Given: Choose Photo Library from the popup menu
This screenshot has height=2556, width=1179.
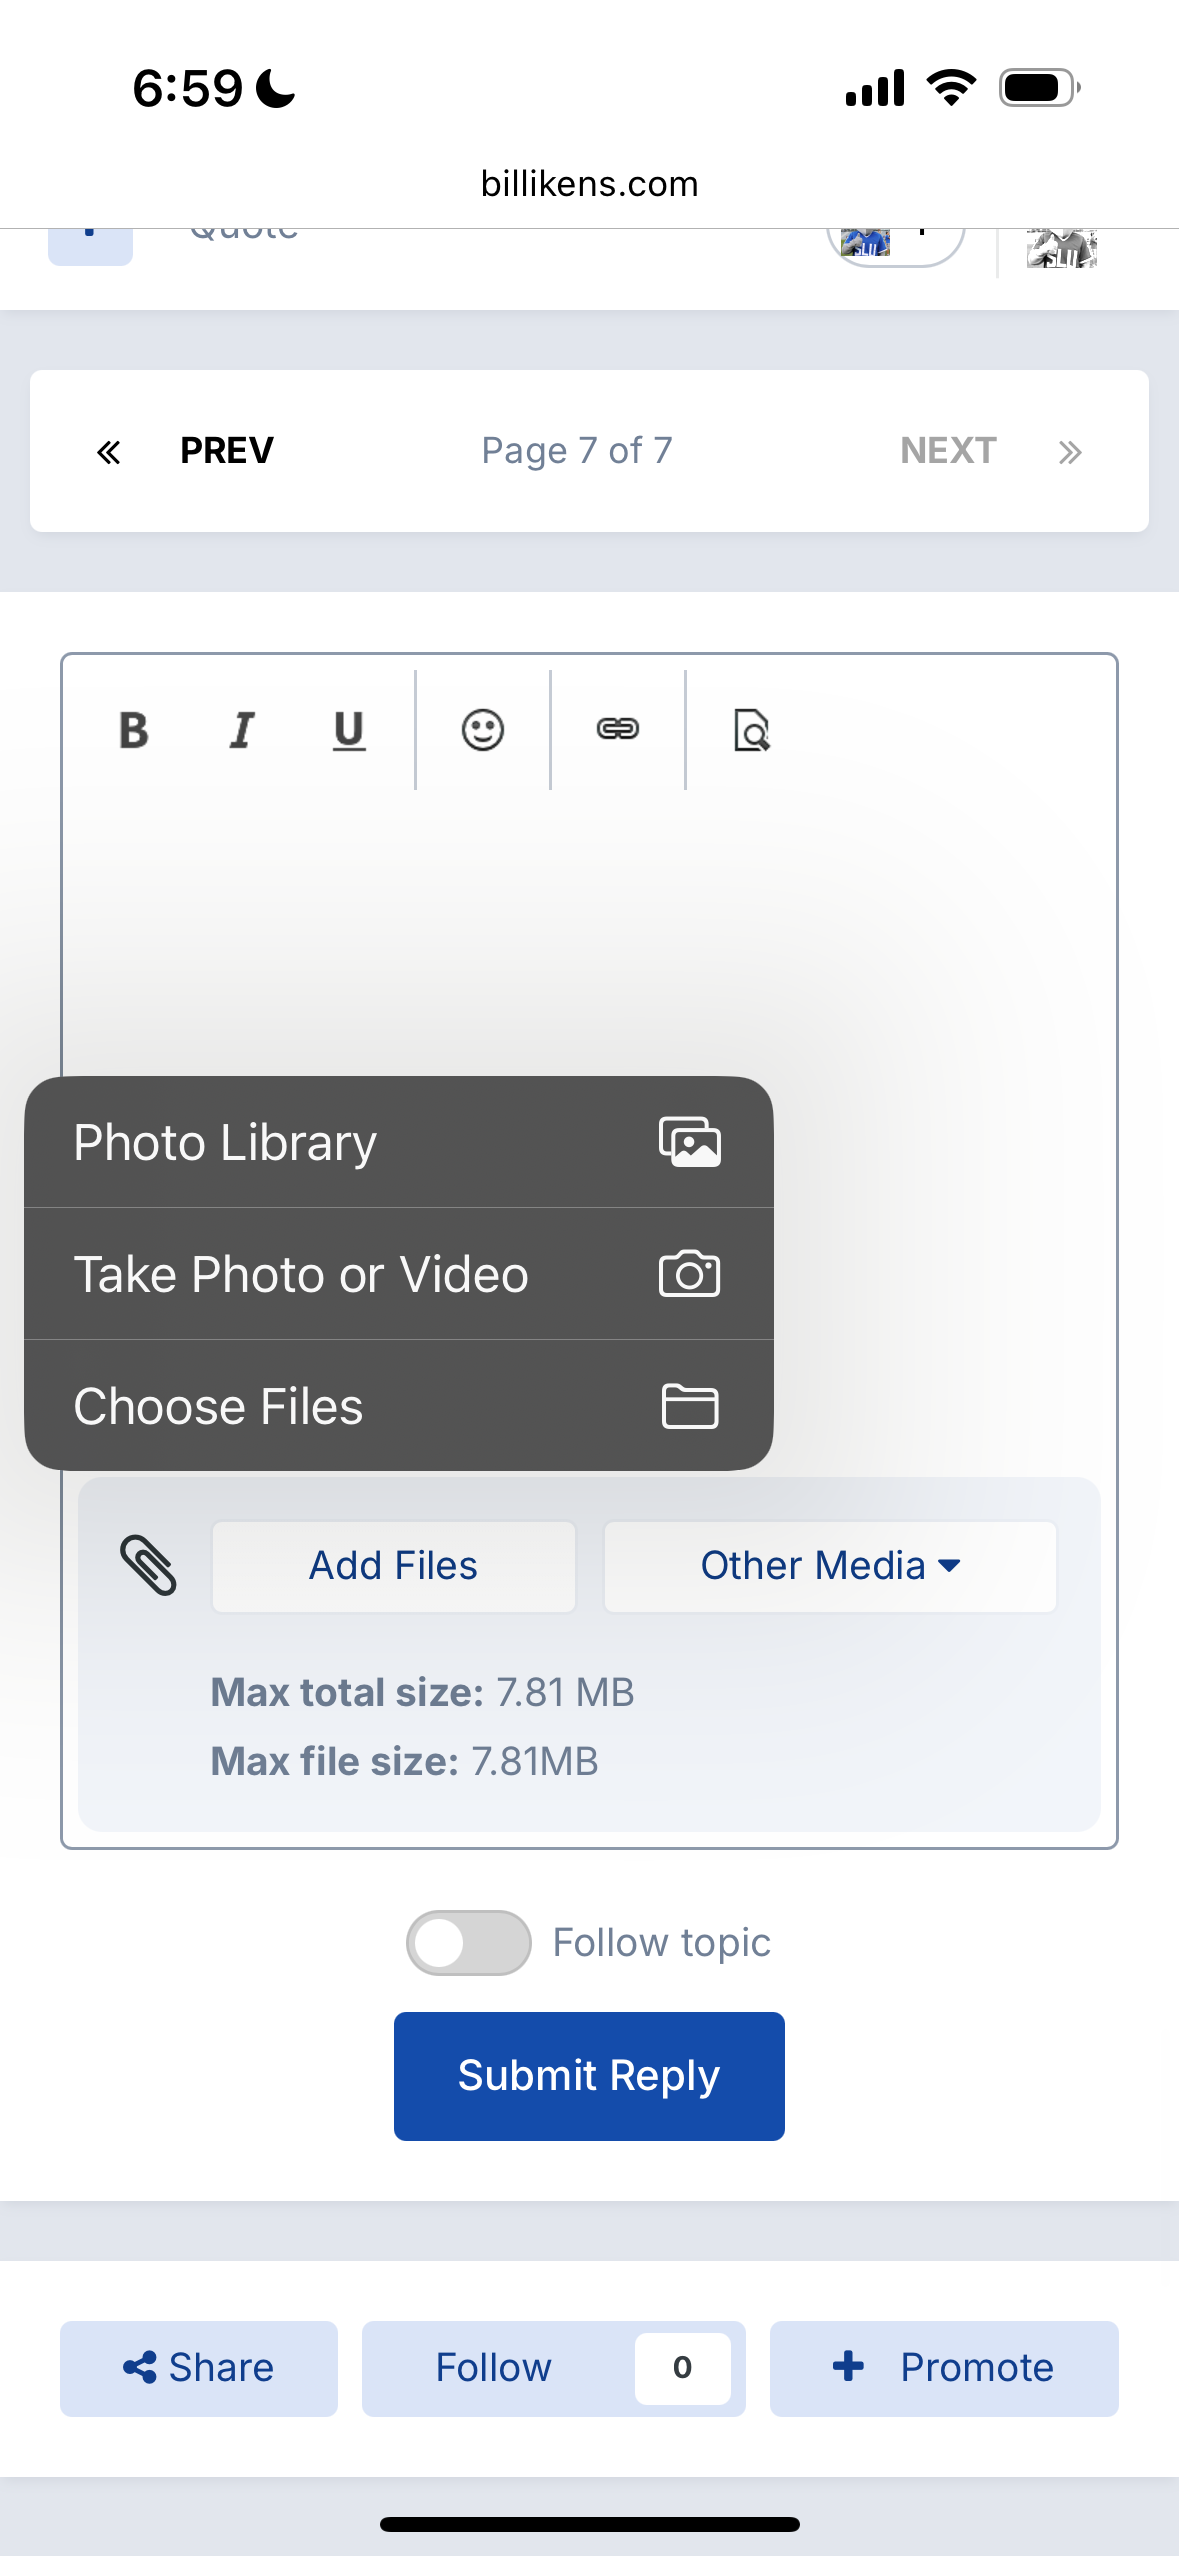Looking at the screenshot, I should 398,1142.
